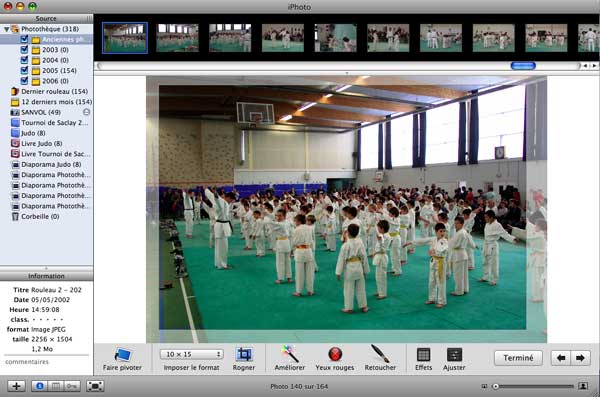The width and height of the screenshot is (600, 397).
Task: Click the Information panel header
Action: coord(46,276)
